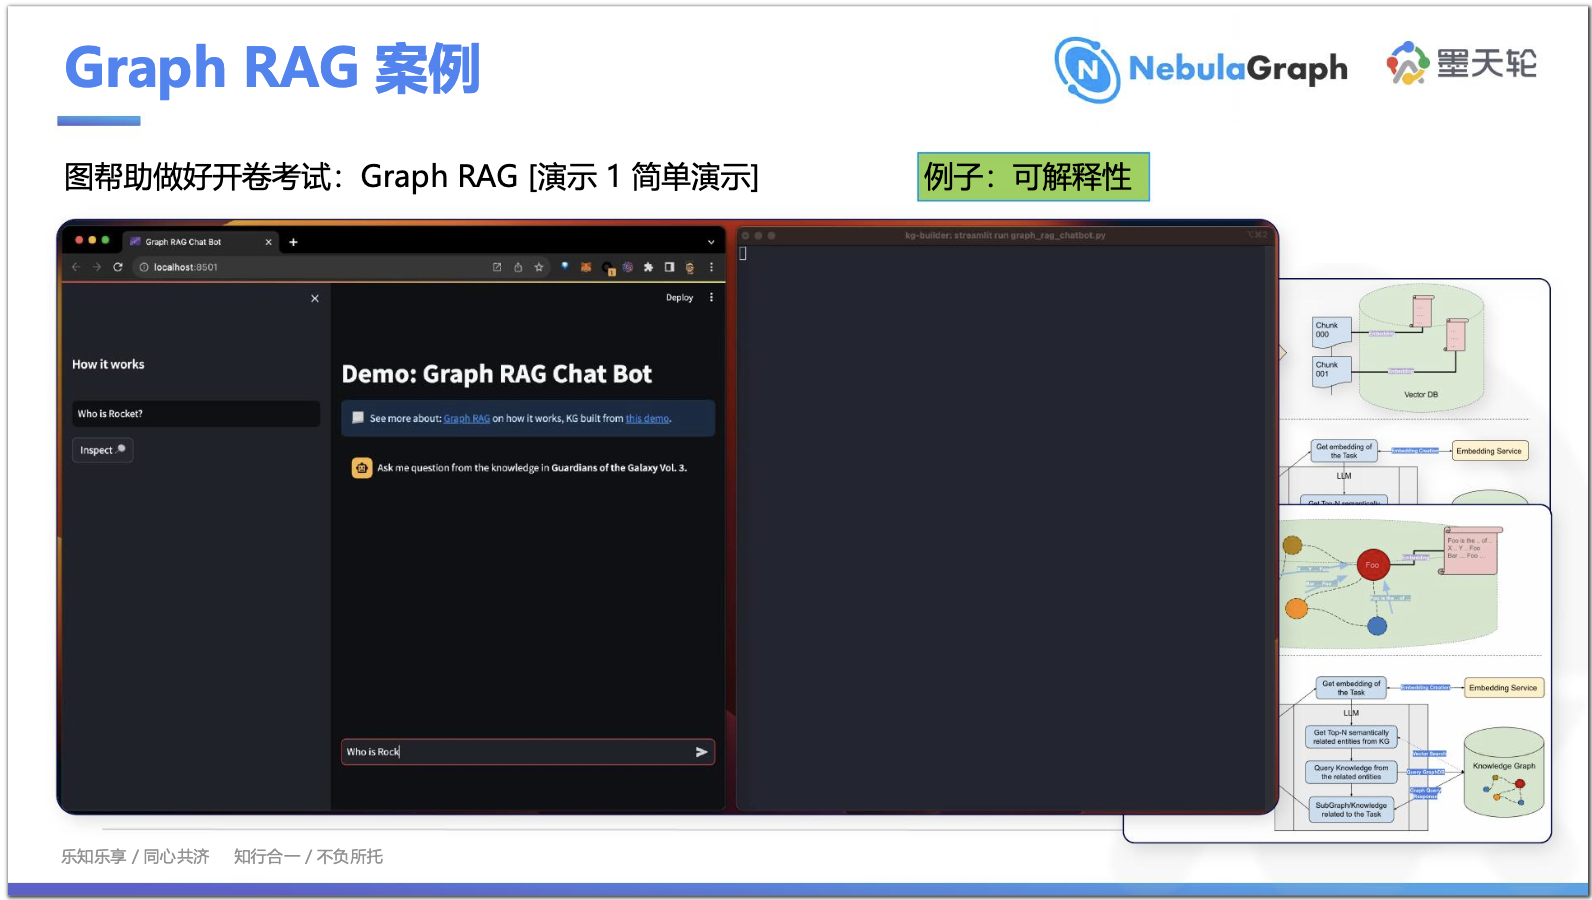
Task: Click the footer text '知行合一 / 不负所托'
Action: (308, 857)
